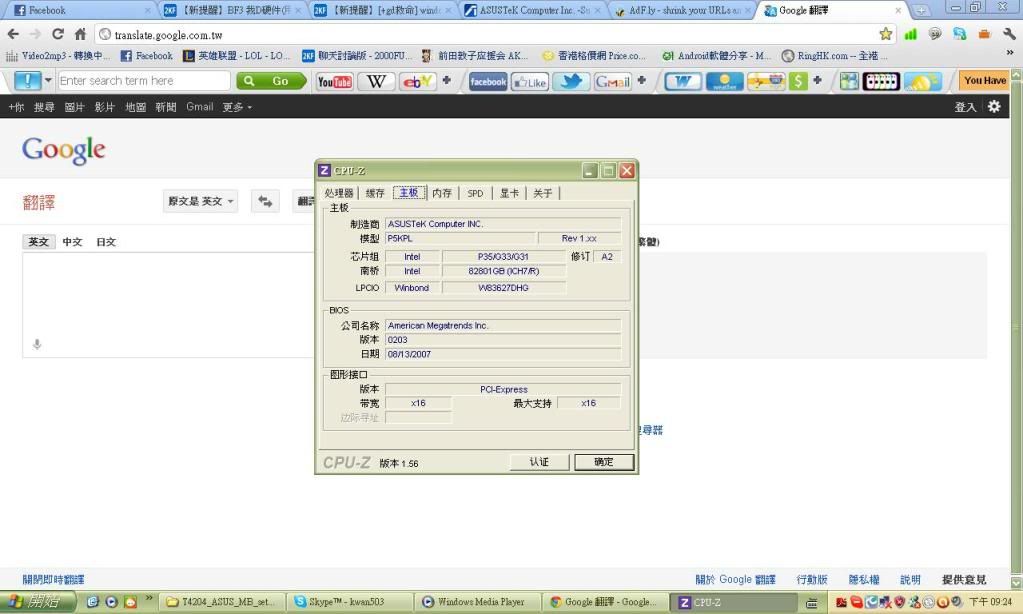Click the ASUSTeK Computer INC. manufacturer value

pyautogui.click(x=503, y=224)
